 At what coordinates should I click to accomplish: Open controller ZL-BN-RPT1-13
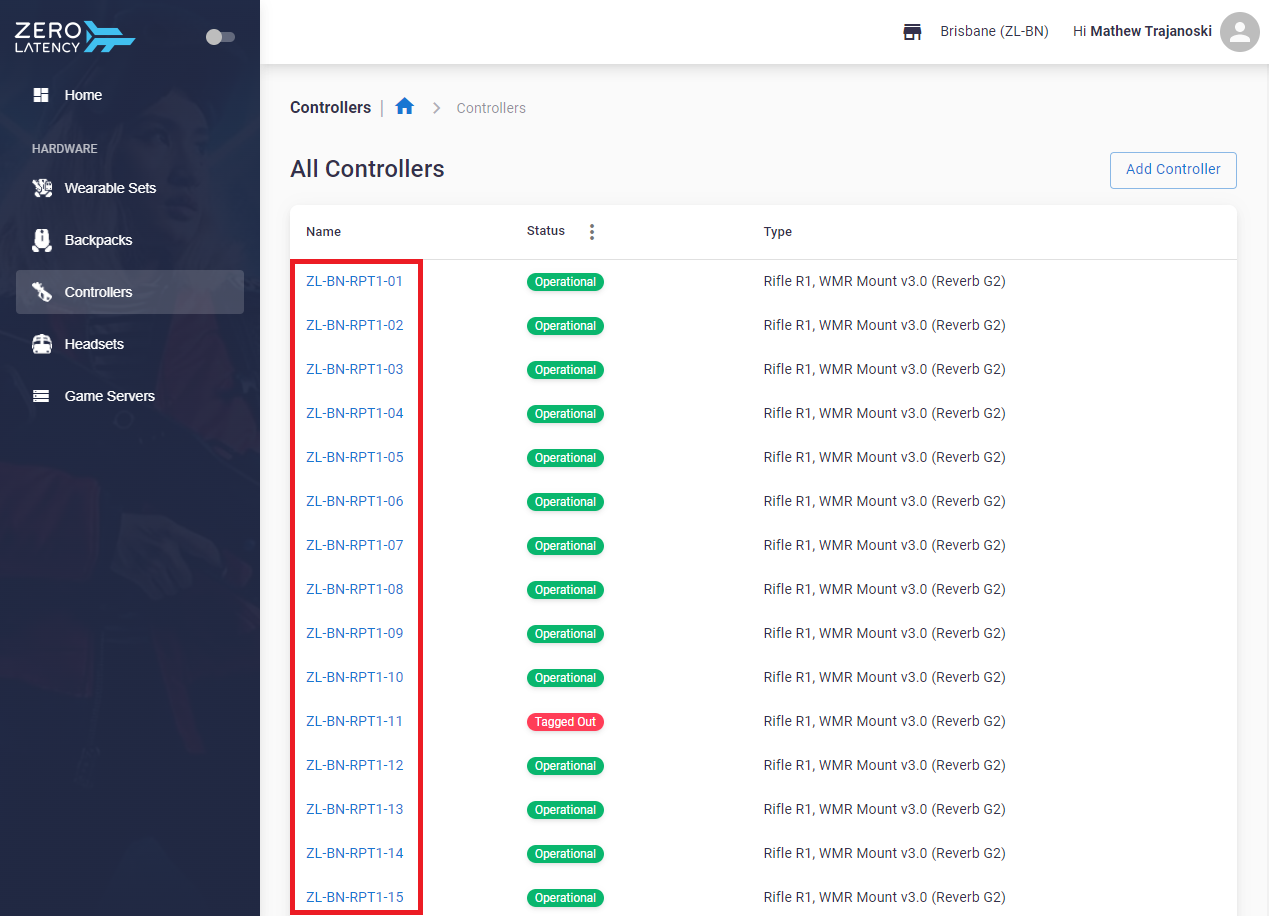pos(354,809)
